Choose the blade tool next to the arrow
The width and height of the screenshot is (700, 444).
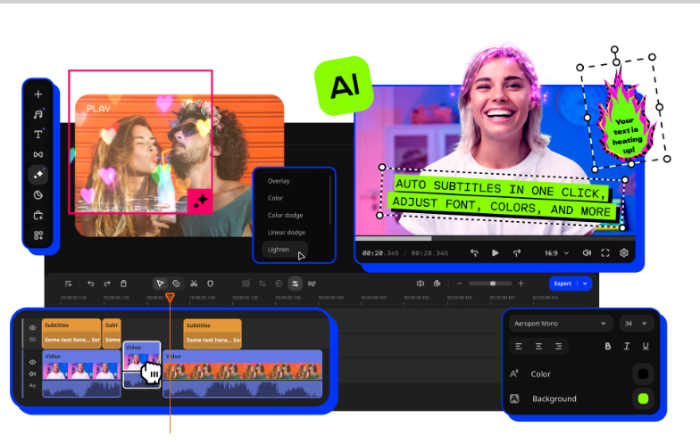click(x=176, y=283)
